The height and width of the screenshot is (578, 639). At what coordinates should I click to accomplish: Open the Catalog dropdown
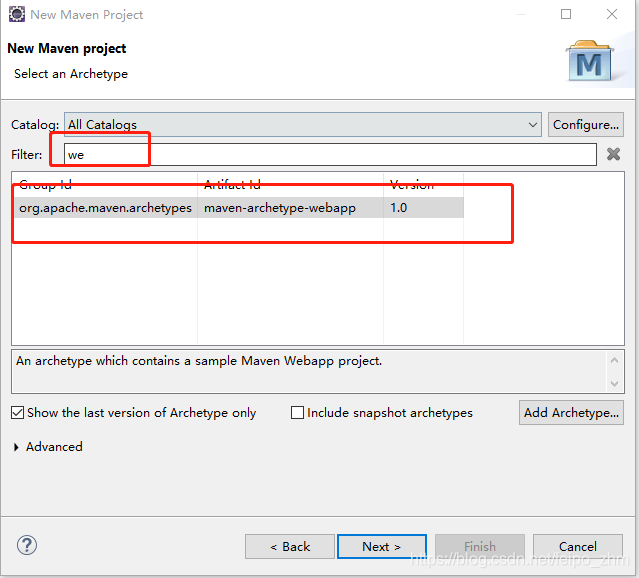pos(303,124)
